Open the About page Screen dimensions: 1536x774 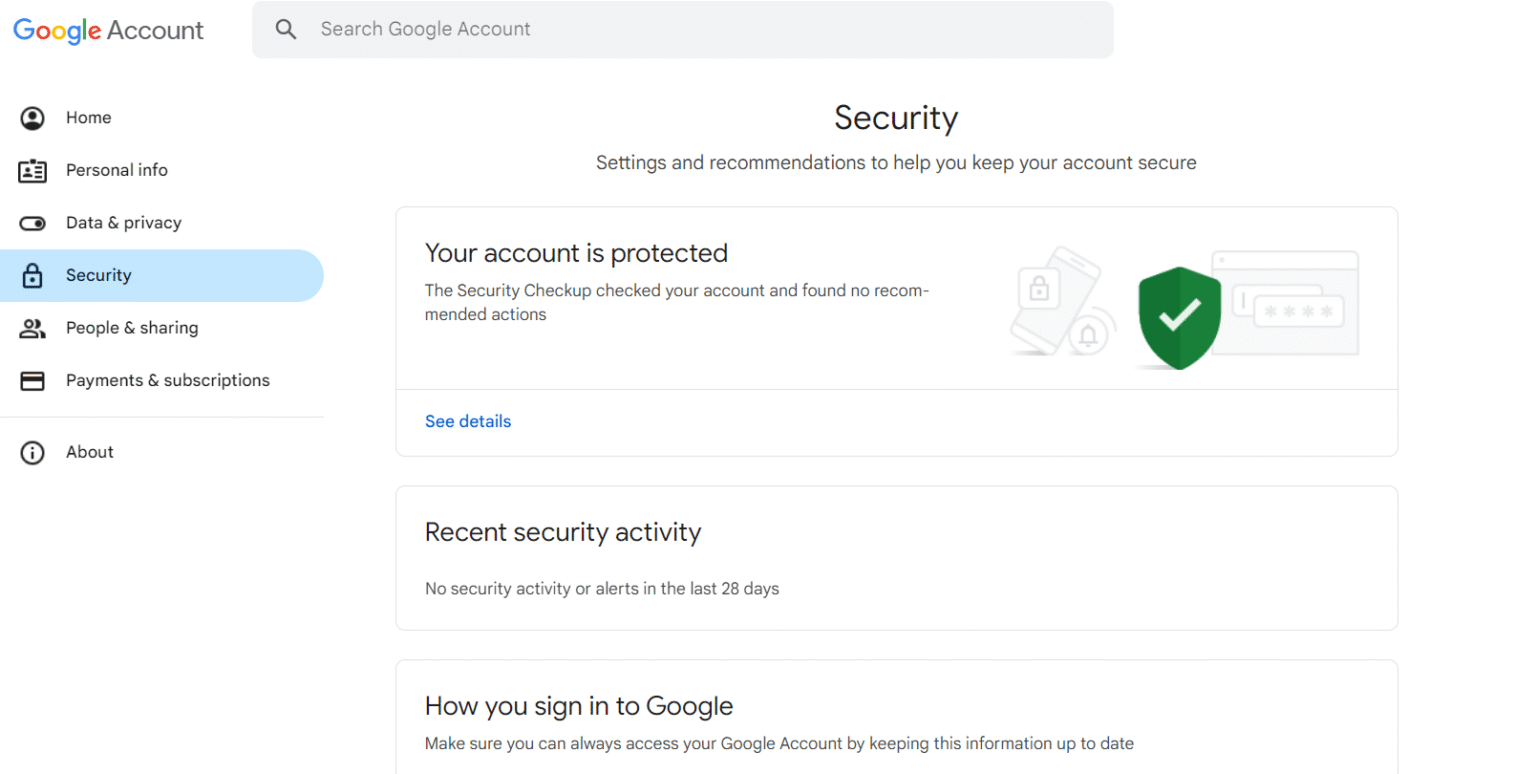coord(89,452)
